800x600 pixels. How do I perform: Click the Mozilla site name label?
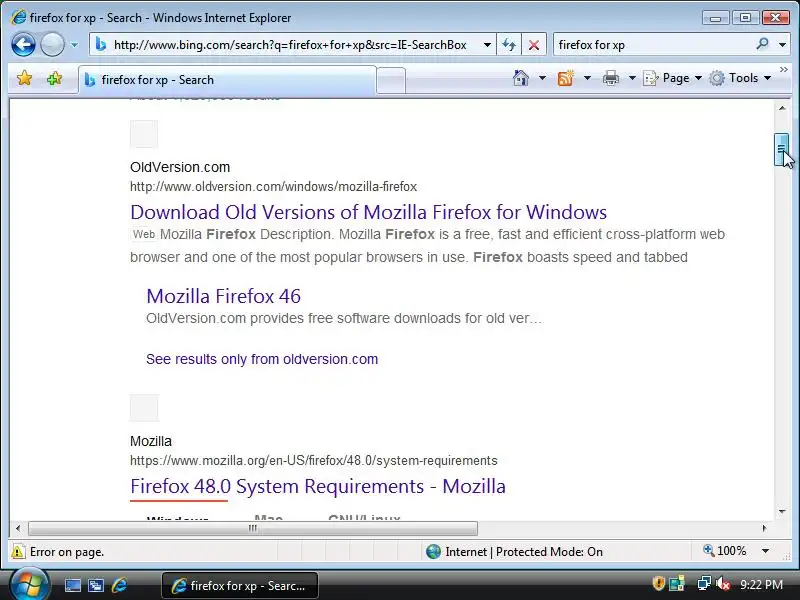click(151, 441)
